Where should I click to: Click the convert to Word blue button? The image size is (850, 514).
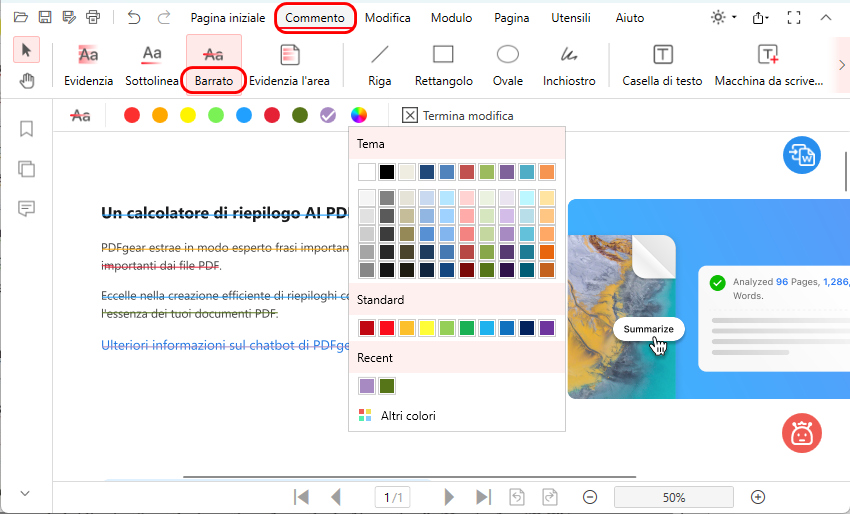tap(802, 155)
